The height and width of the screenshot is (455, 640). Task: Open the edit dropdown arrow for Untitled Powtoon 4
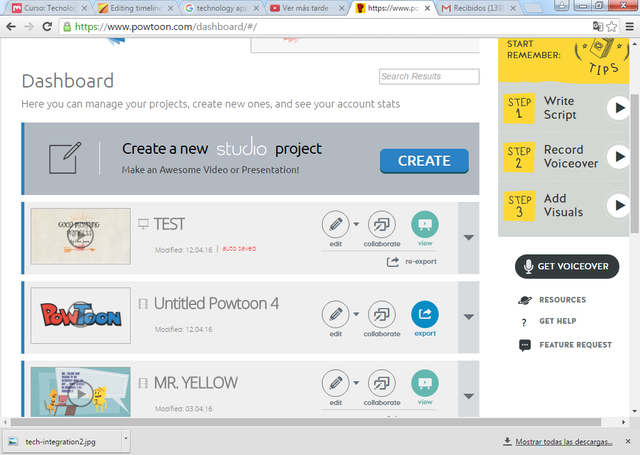pyautogui.click(x=356, y=314)
